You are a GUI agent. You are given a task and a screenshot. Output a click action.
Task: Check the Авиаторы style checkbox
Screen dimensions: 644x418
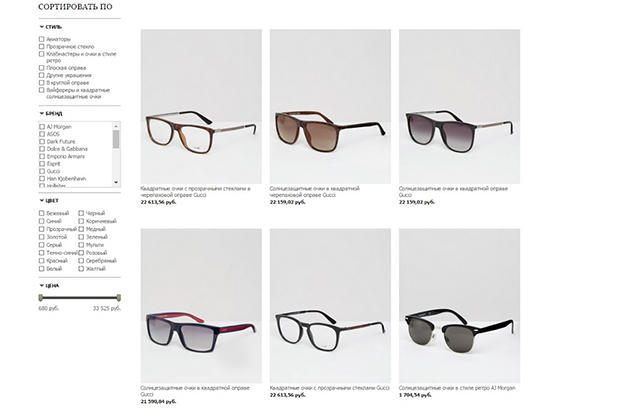pos(41,39)
